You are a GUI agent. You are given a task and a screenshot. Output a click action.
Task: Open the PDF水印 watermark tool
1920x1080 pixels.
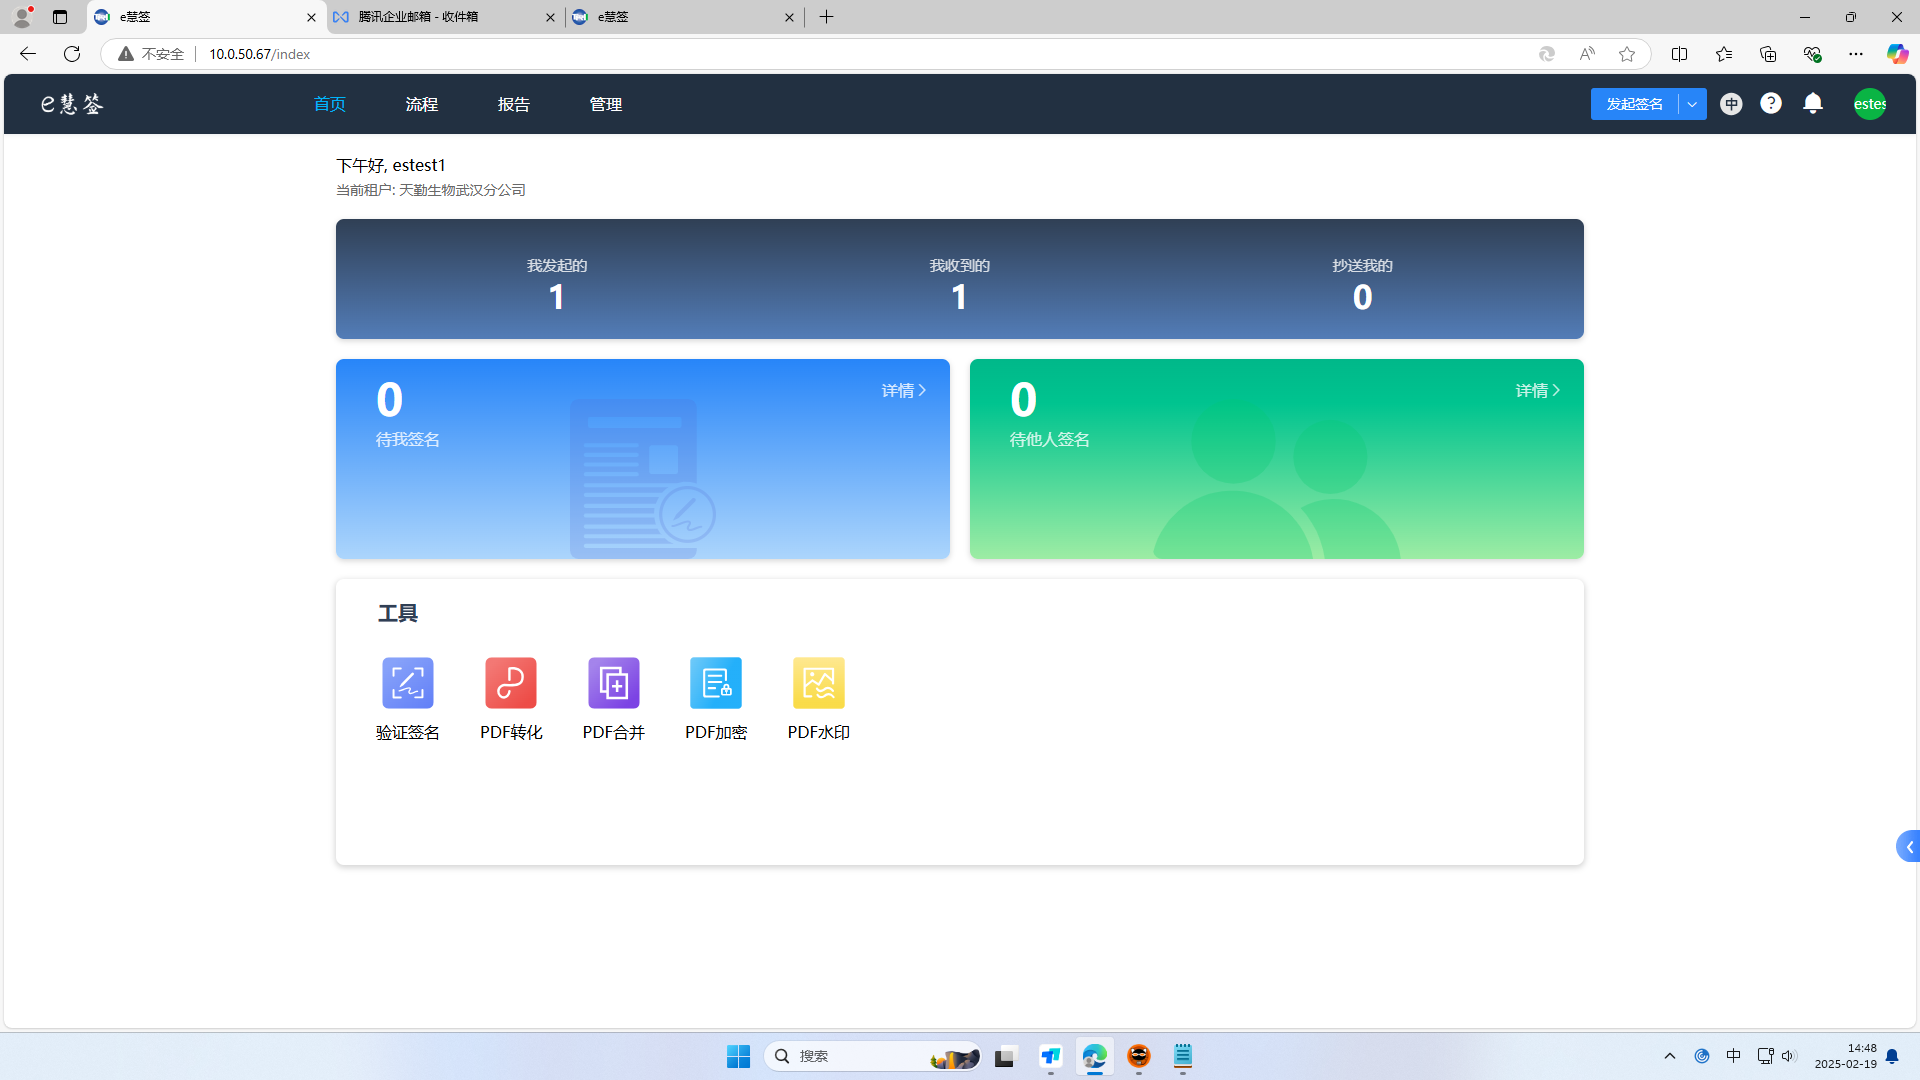click(818, 684)
